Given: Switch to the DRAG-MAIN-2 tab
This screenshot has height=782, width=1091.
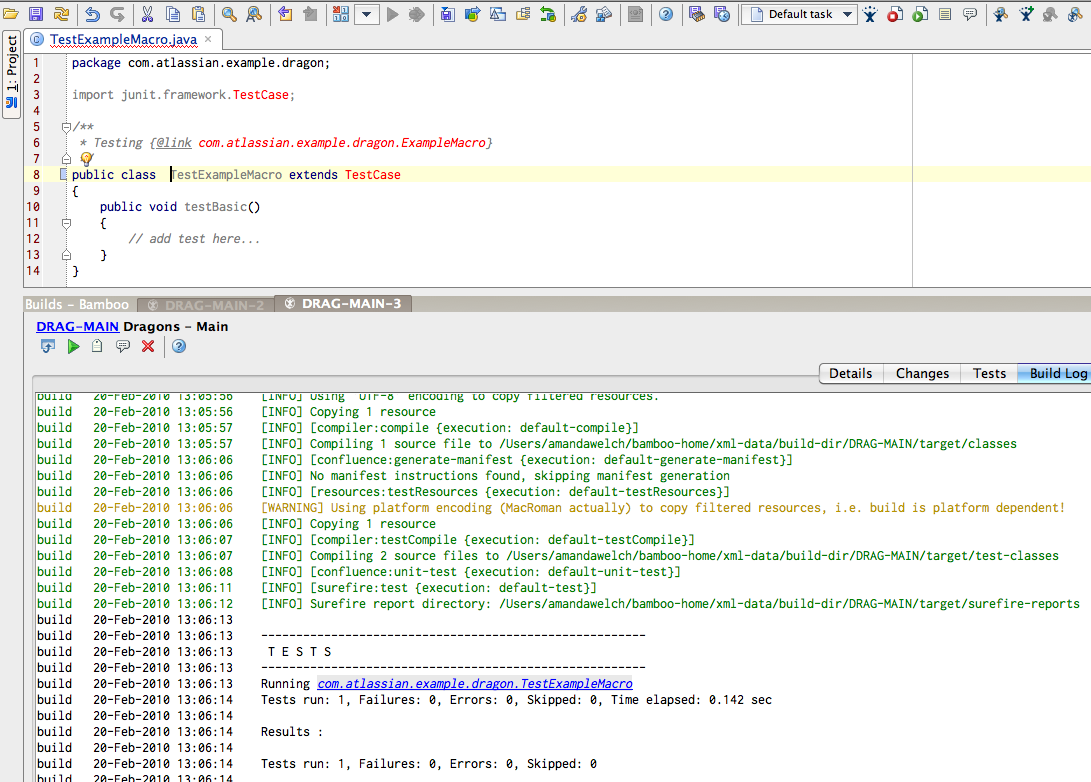Looking at the screenshot, I should coord(204,304).
